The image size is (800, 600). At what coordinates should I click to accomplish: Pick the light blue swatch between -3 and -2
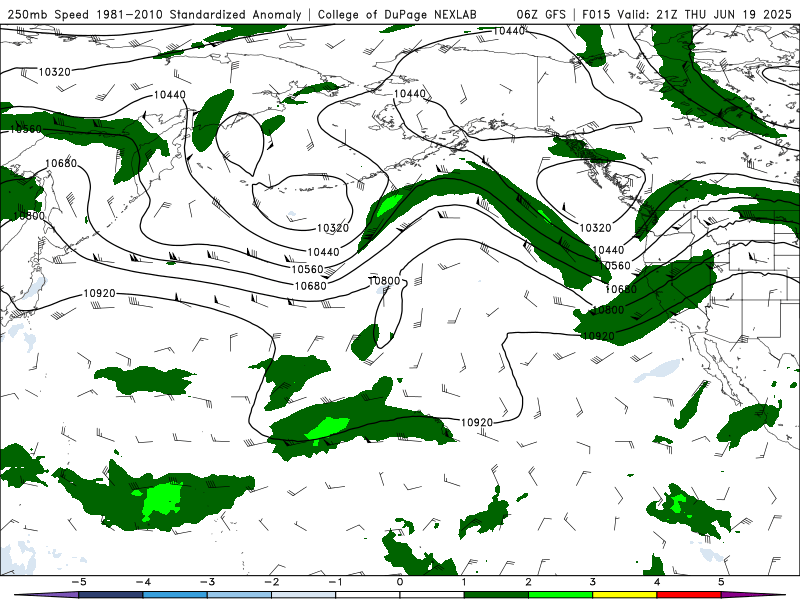click(239, 595)
